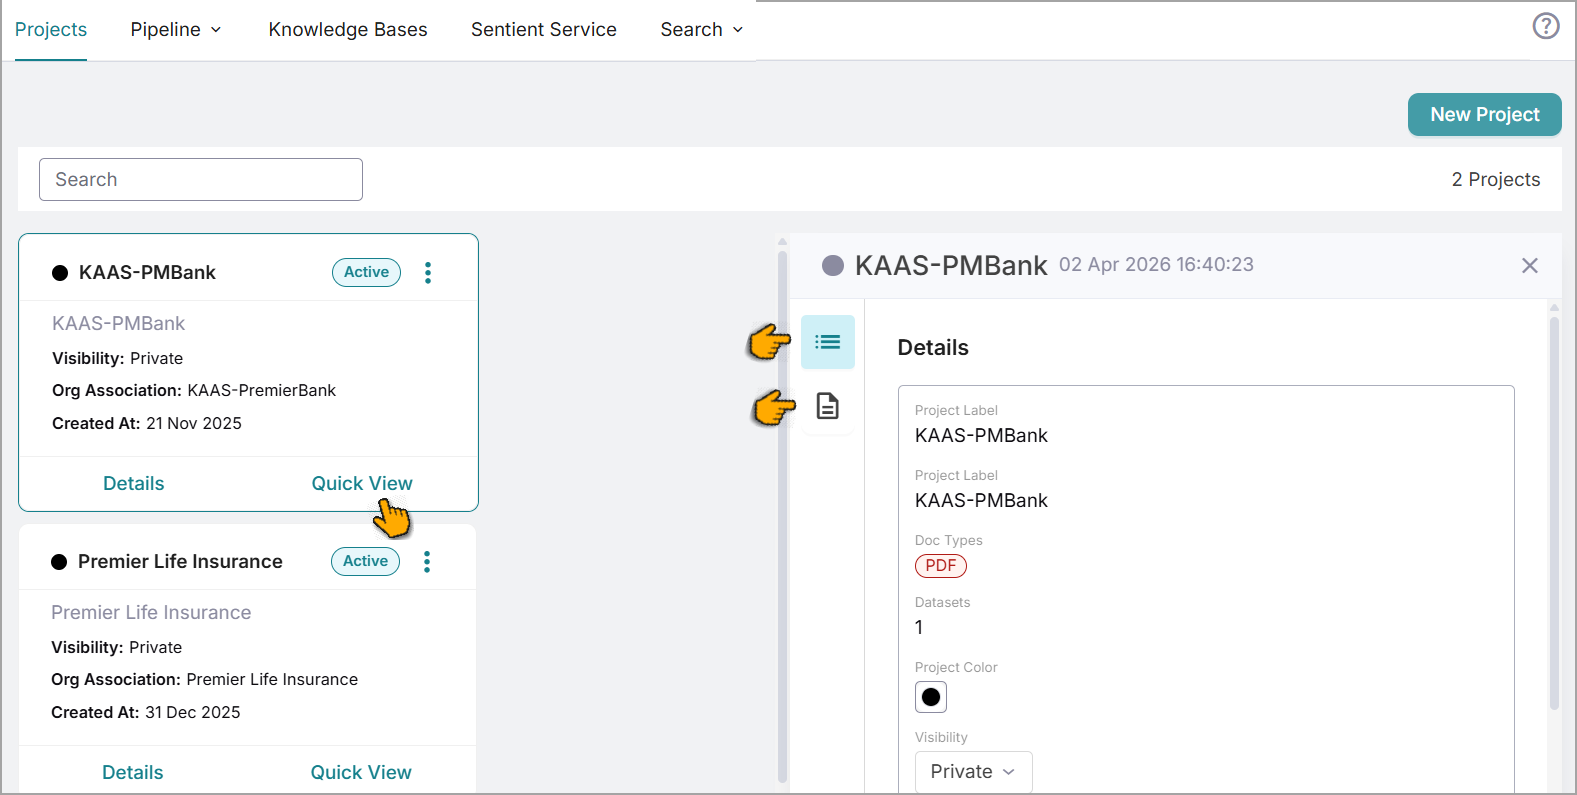The height and width of the screenshot is (795, 1577).
Task: Click the 'Details' heading in quick view
Action: click(933, 348)
